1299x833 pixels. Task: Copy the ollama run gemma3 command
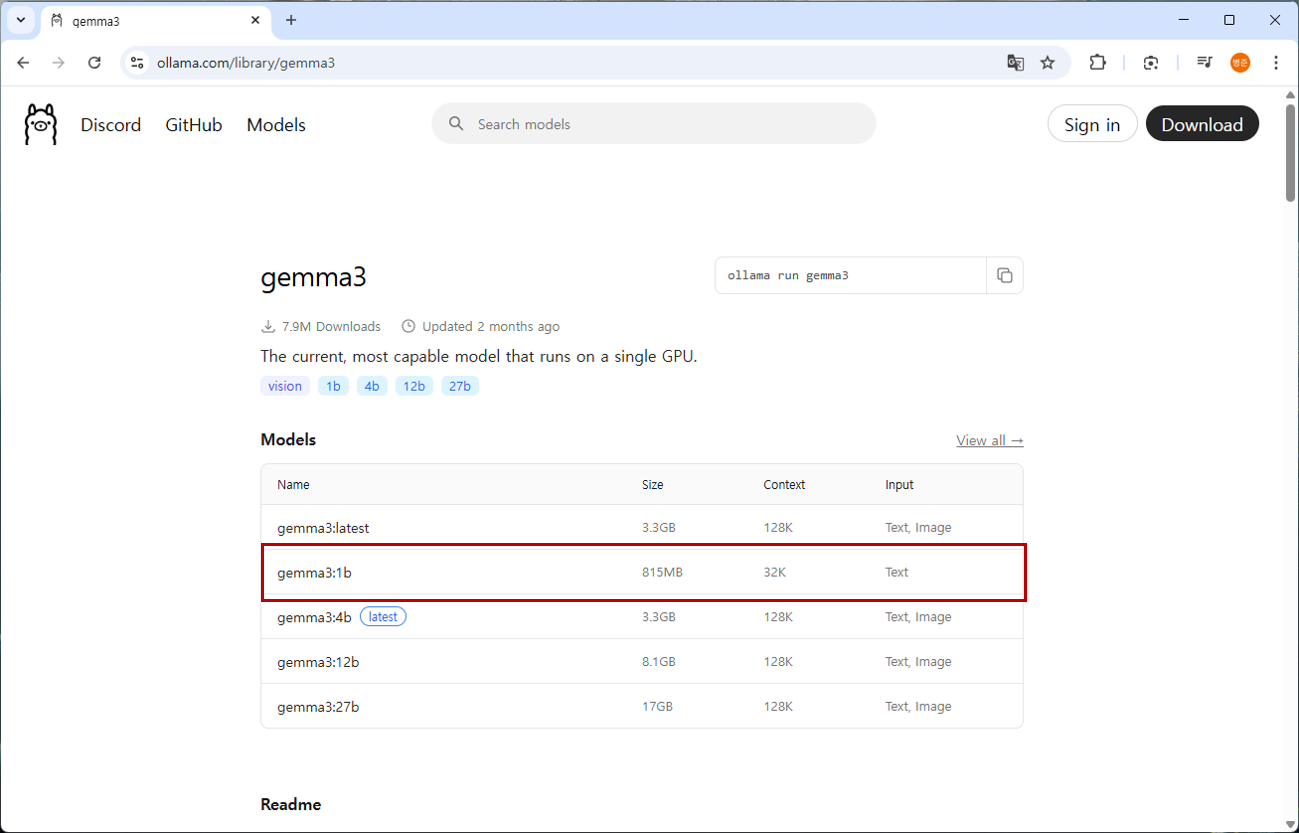pyautogui.click(x=1005, y=275)
